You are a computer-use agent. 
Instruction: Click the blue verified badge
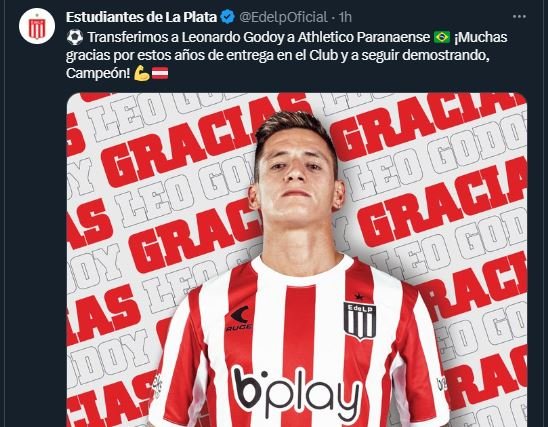click(x=227, y=17)
